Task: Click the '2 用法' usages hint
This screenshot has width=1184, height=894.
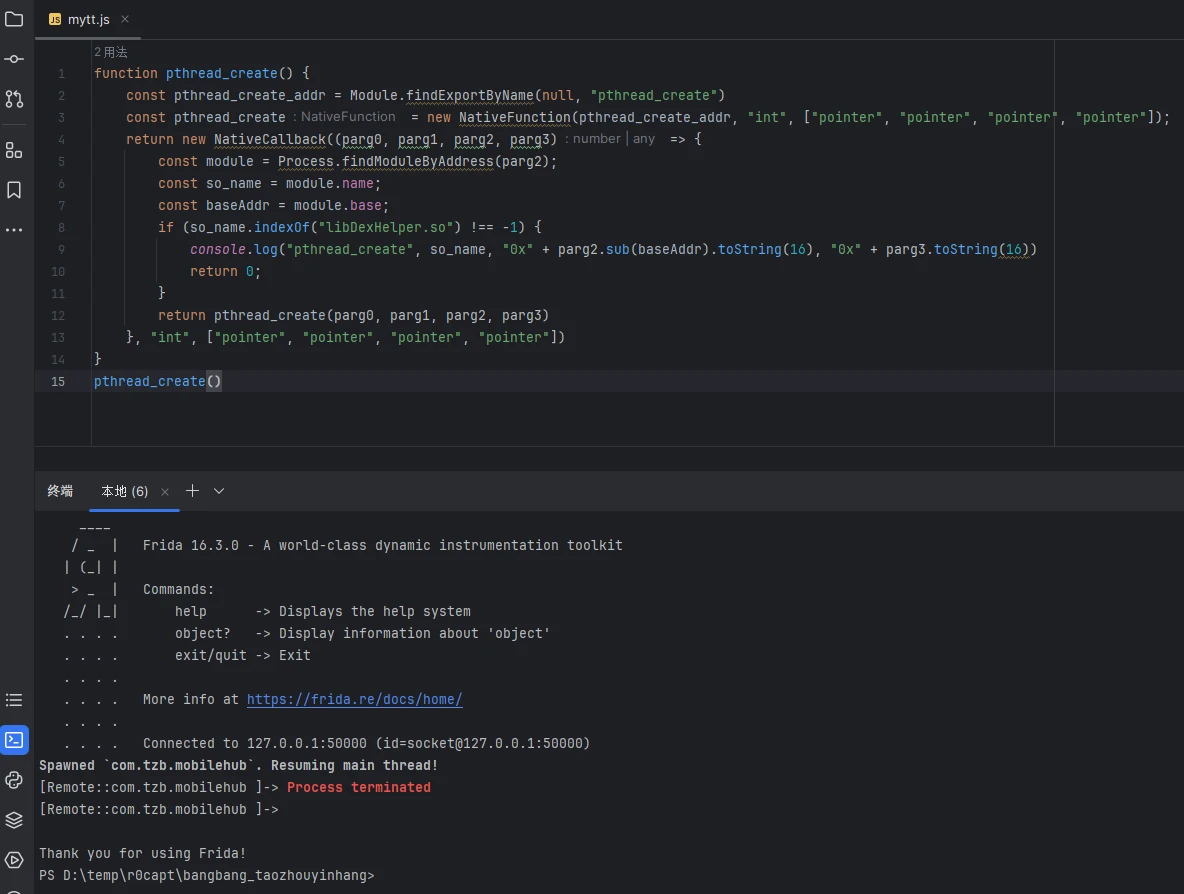Action: point(111,51)
